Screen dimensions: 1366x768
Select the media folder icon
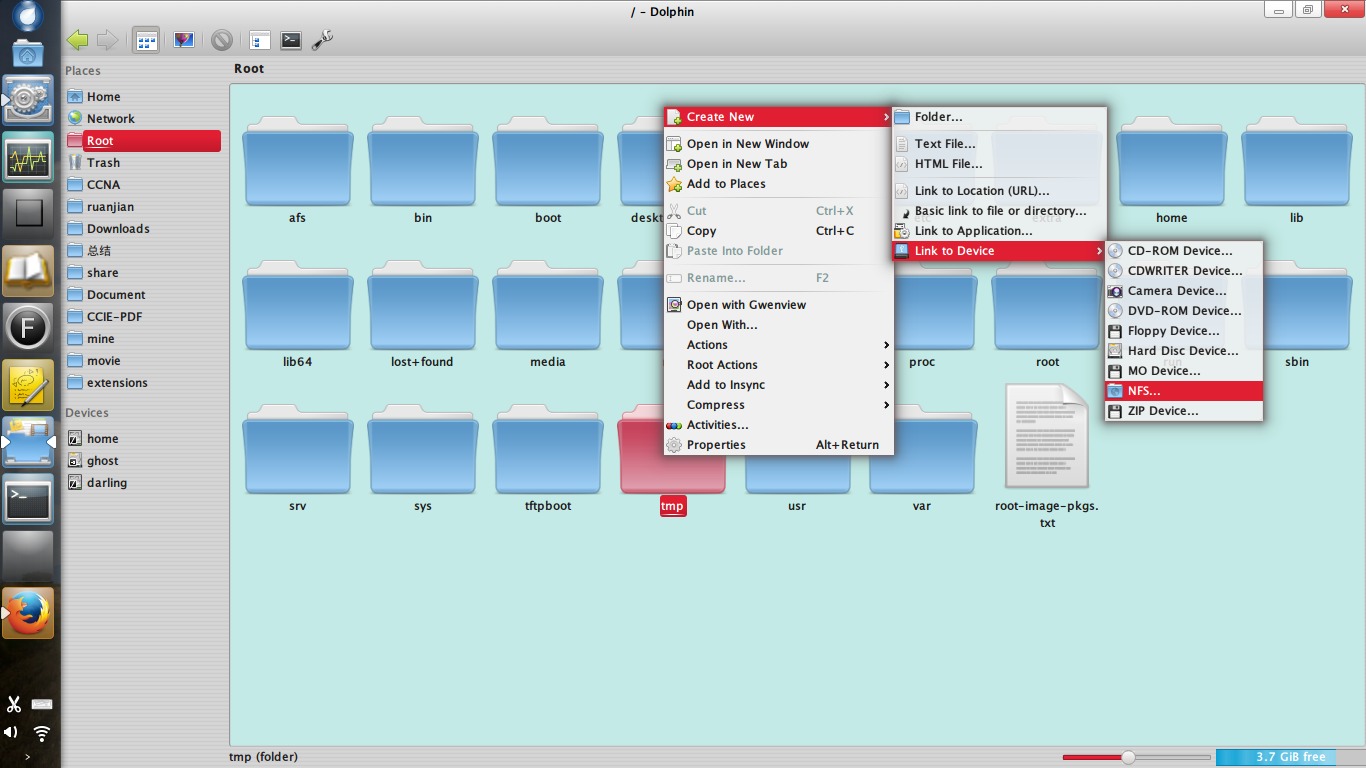pos(548,305)
